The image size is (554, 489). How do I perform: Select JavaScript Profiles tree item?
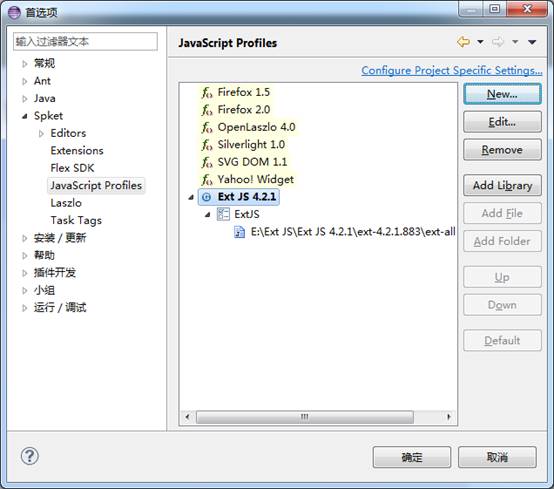point(96,185)
